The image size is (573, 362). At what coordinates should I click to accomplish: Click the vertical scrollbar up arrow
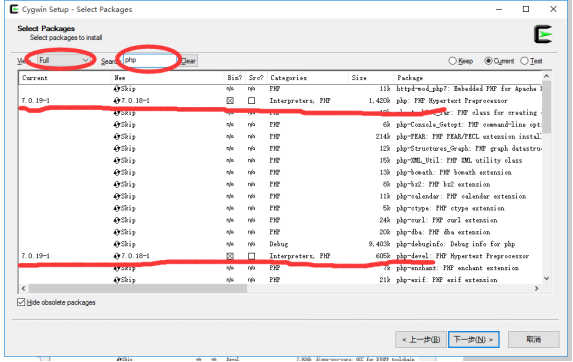tap(546, 76)
